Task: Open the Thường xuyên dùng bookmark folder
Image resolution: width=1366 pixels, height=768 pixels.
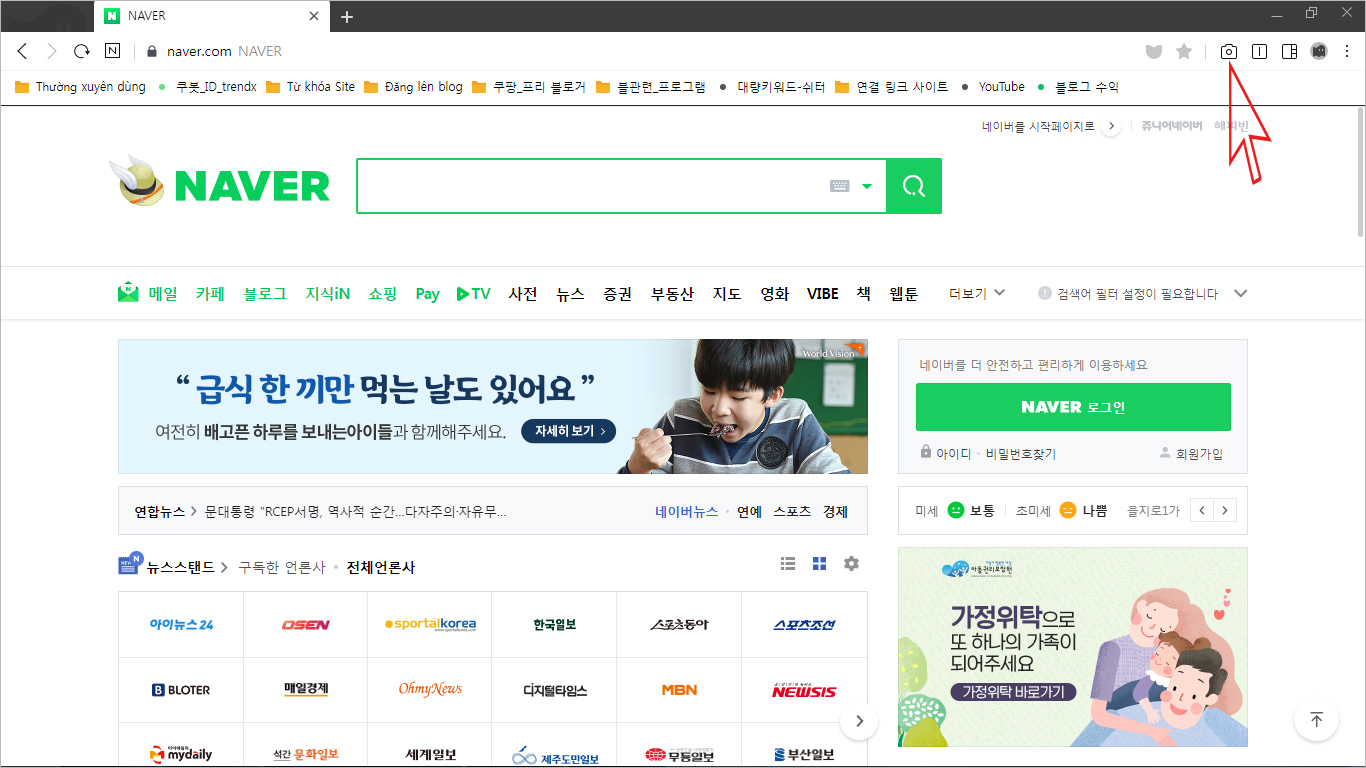Action: point(81,87)
